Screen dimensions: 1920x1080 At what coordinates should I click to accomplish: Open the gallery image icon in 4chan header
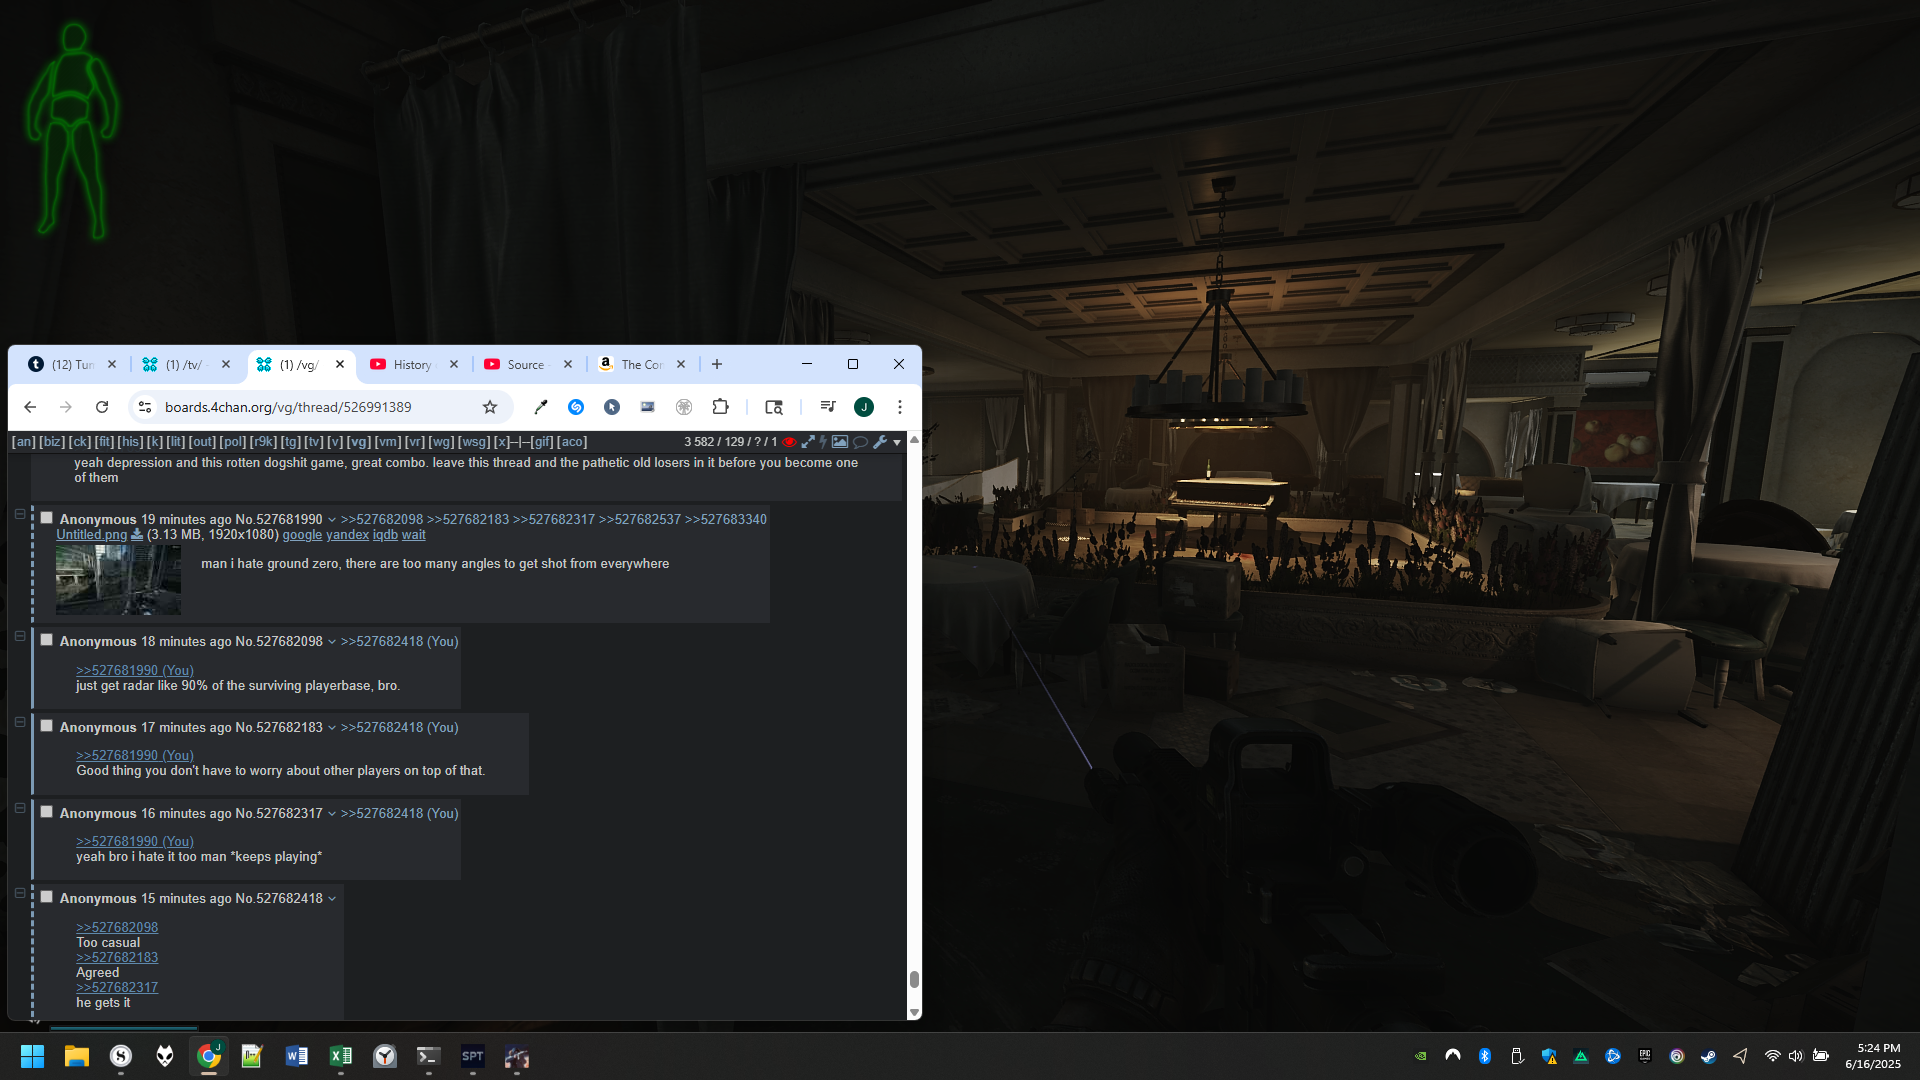coord(840,442)
